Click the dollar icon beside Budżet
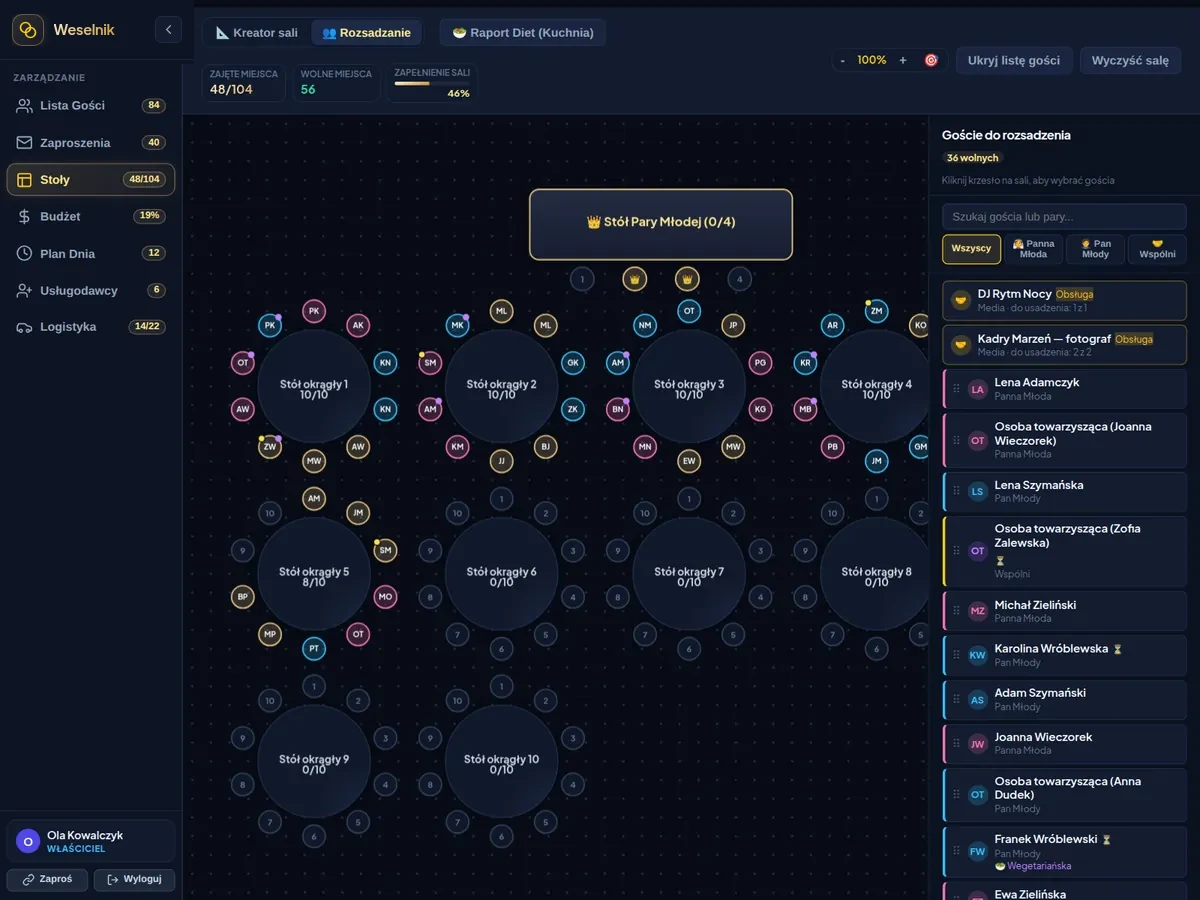Image resolution: width=1200 pixels, height=900 pixels. [x=25, y=216]
